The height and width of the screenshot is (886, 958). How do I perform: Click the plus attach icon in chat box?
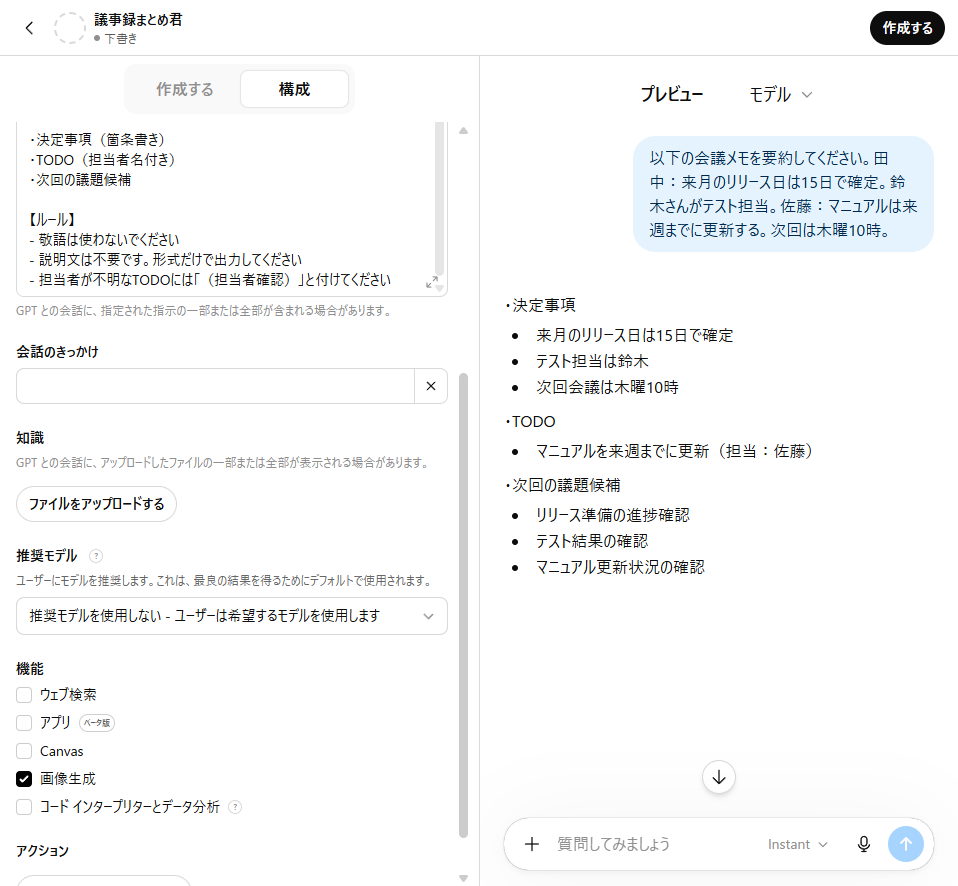(532, 844)
